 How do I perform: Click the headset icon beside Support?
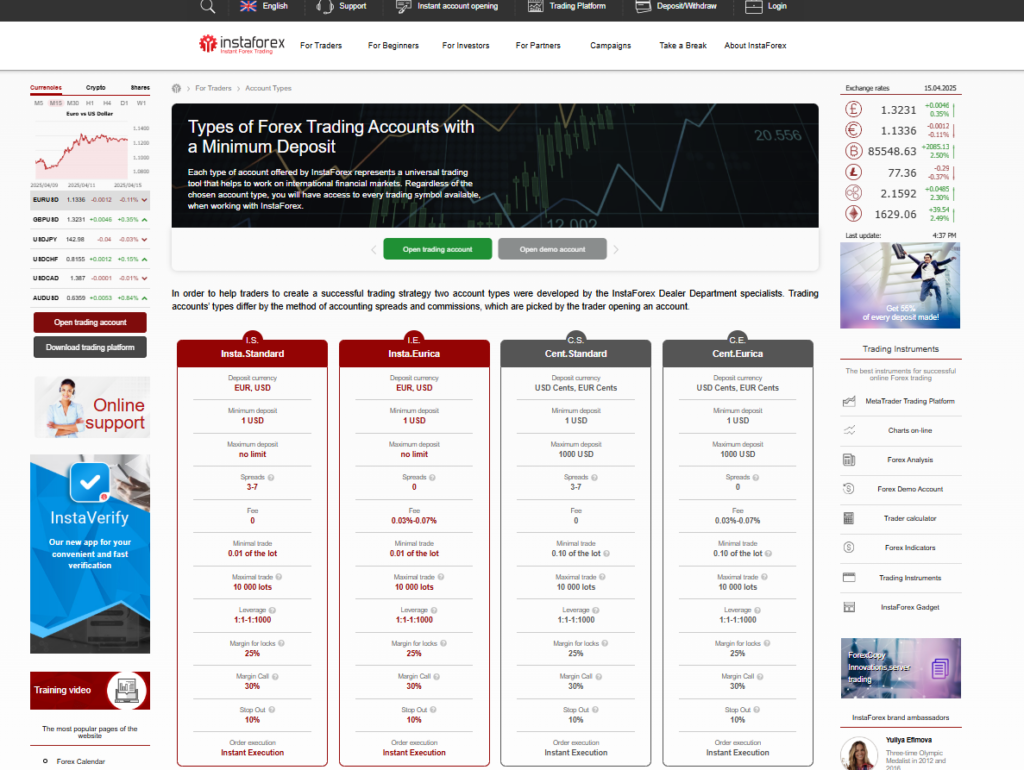(x=325, y=6)
